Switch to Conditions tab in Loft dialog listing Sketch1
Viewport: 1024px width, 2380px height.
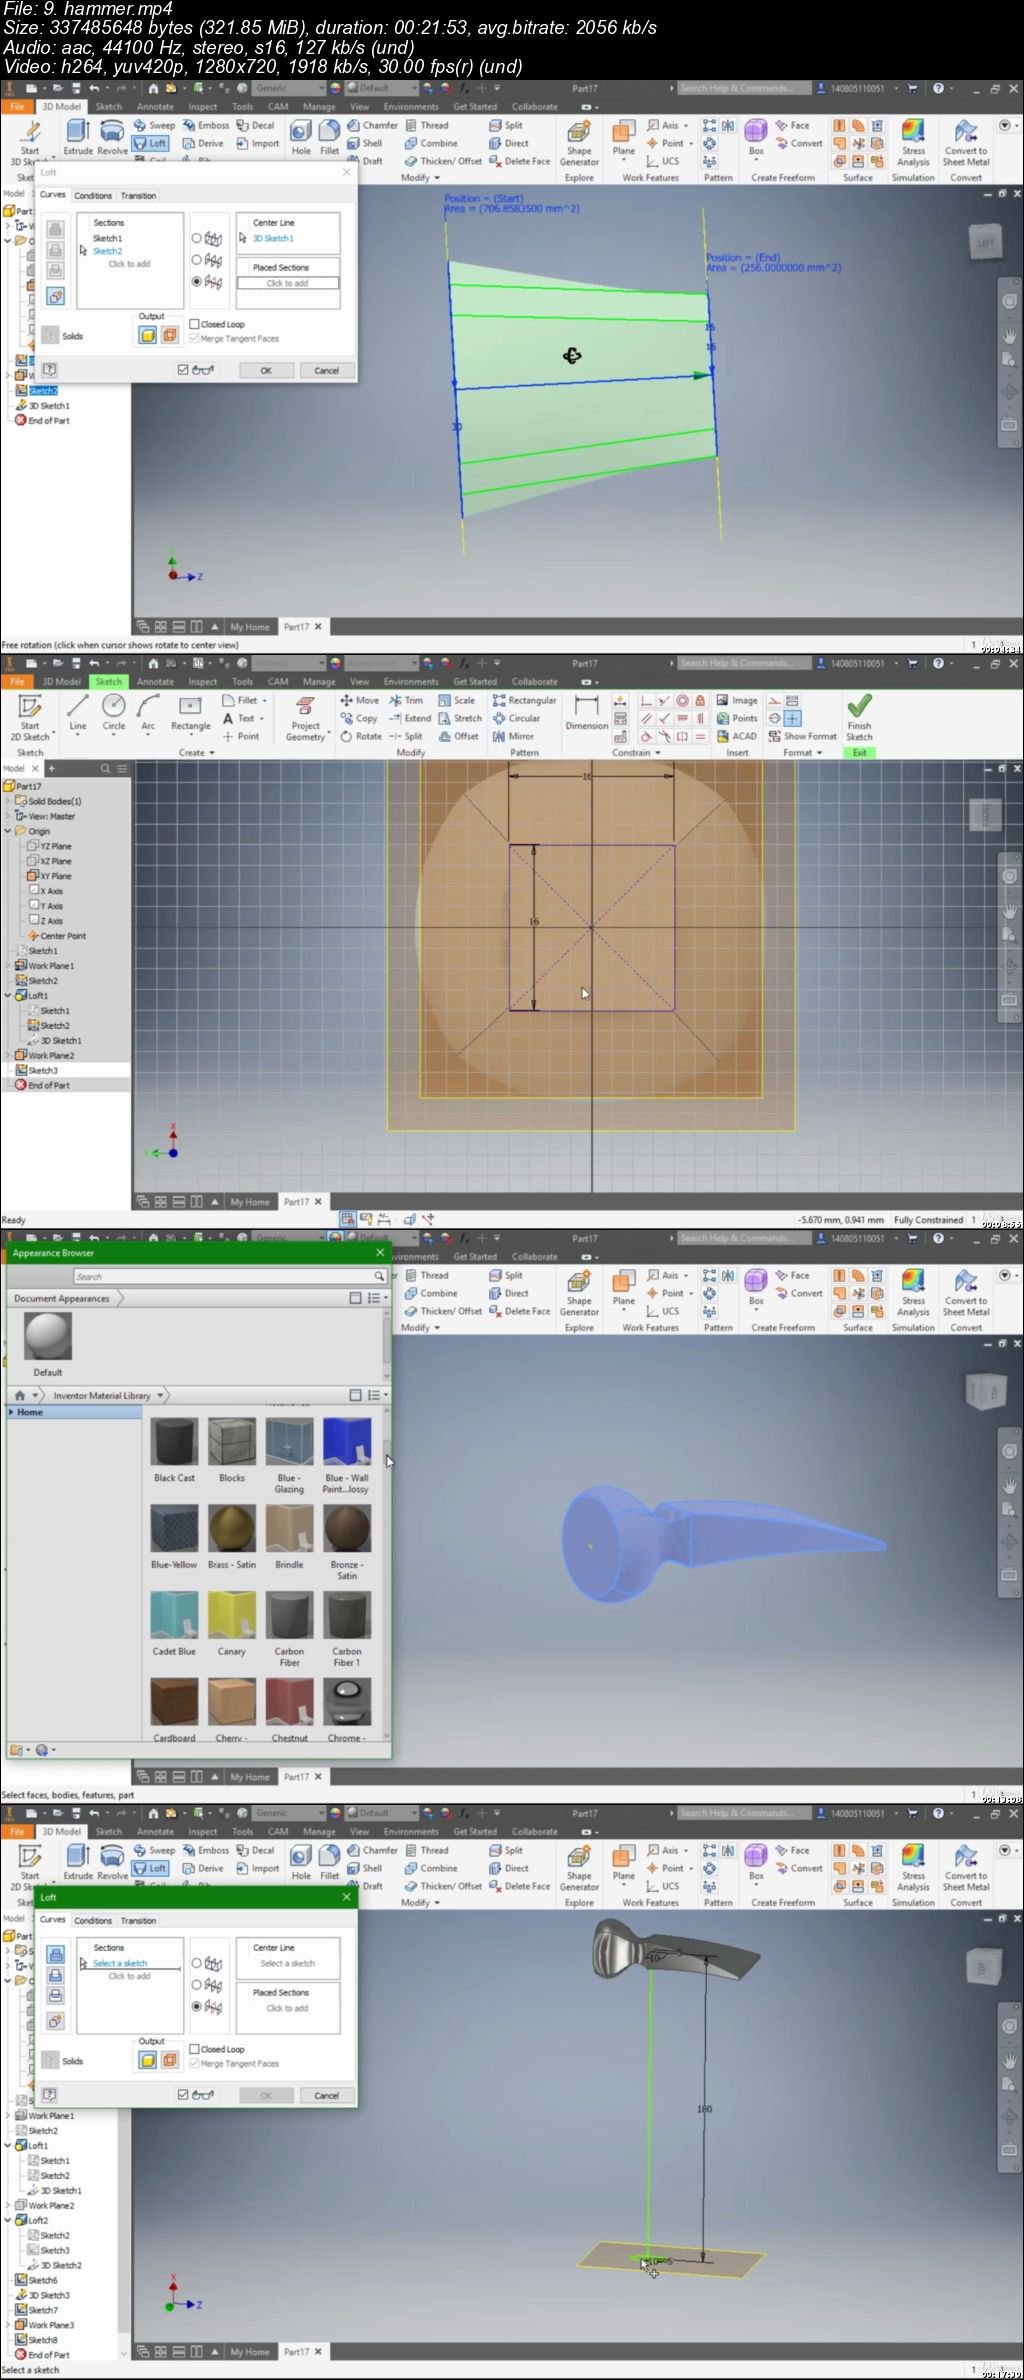(x=93, y=195)
